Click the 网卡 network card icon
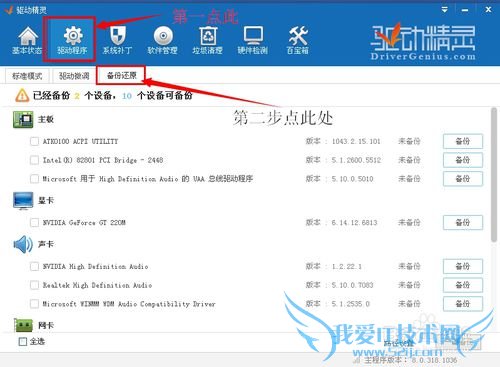The width and height of the screenshot is (500, 367). click(23, 325)
